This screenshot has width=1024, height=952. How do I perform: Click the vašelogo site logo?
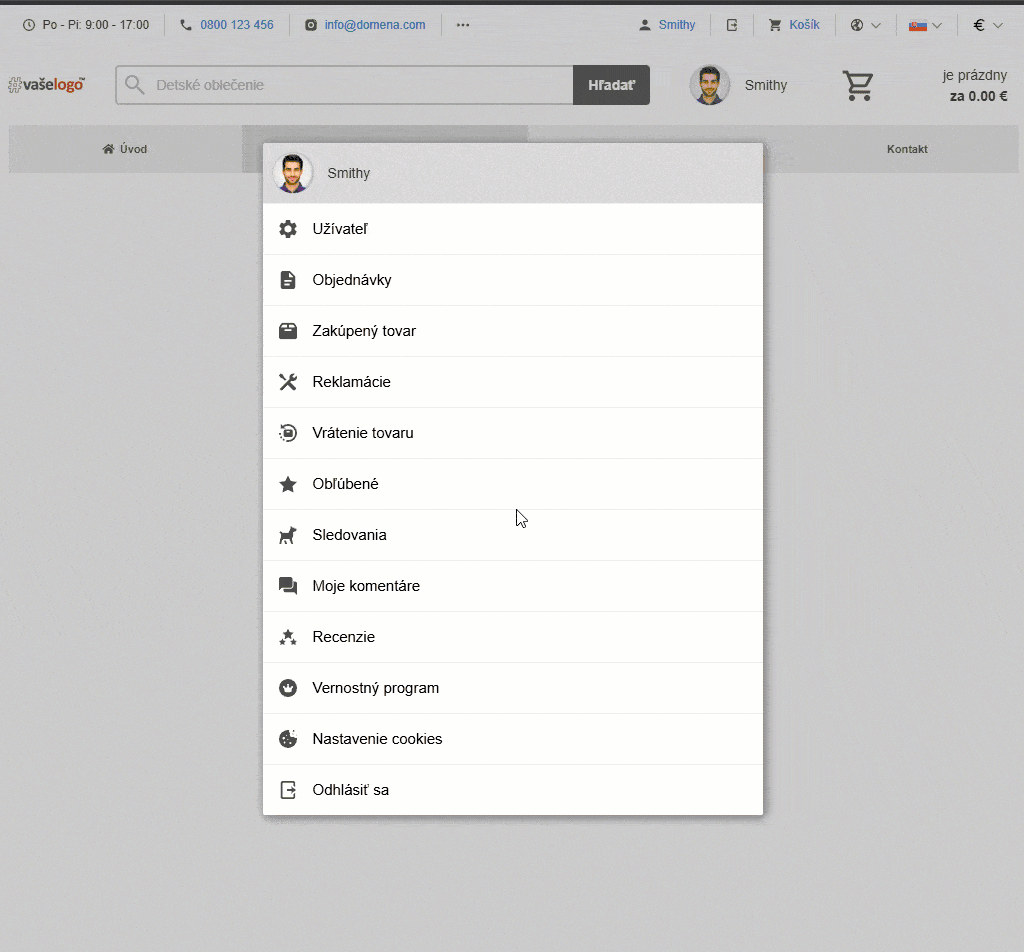coord(46,84)
